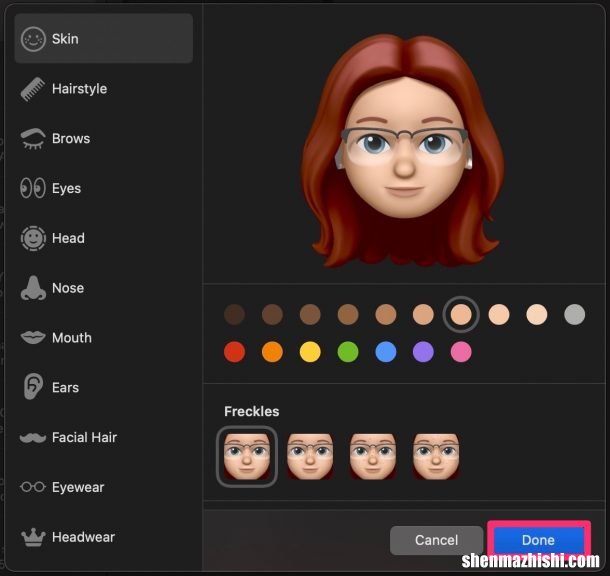Open the Headwear category label
Viewport: 610px width, 576px height.
84,537
